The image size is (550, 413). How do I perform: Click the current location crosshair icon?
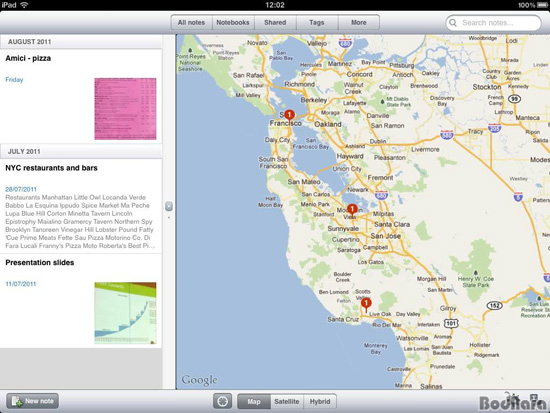tap(222, 401)
